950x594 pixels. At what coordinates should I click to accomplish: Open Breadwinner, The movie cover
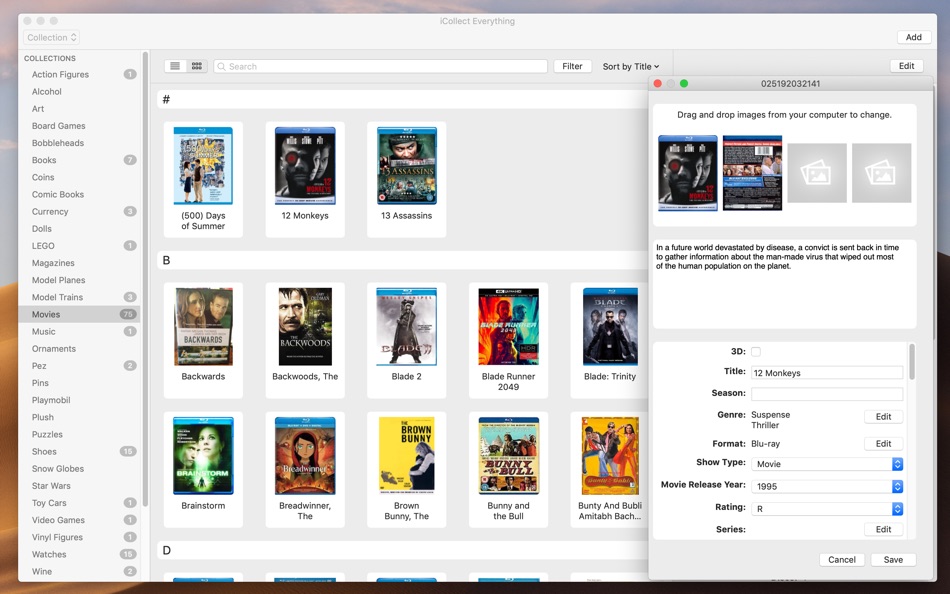tap(305, 455)
